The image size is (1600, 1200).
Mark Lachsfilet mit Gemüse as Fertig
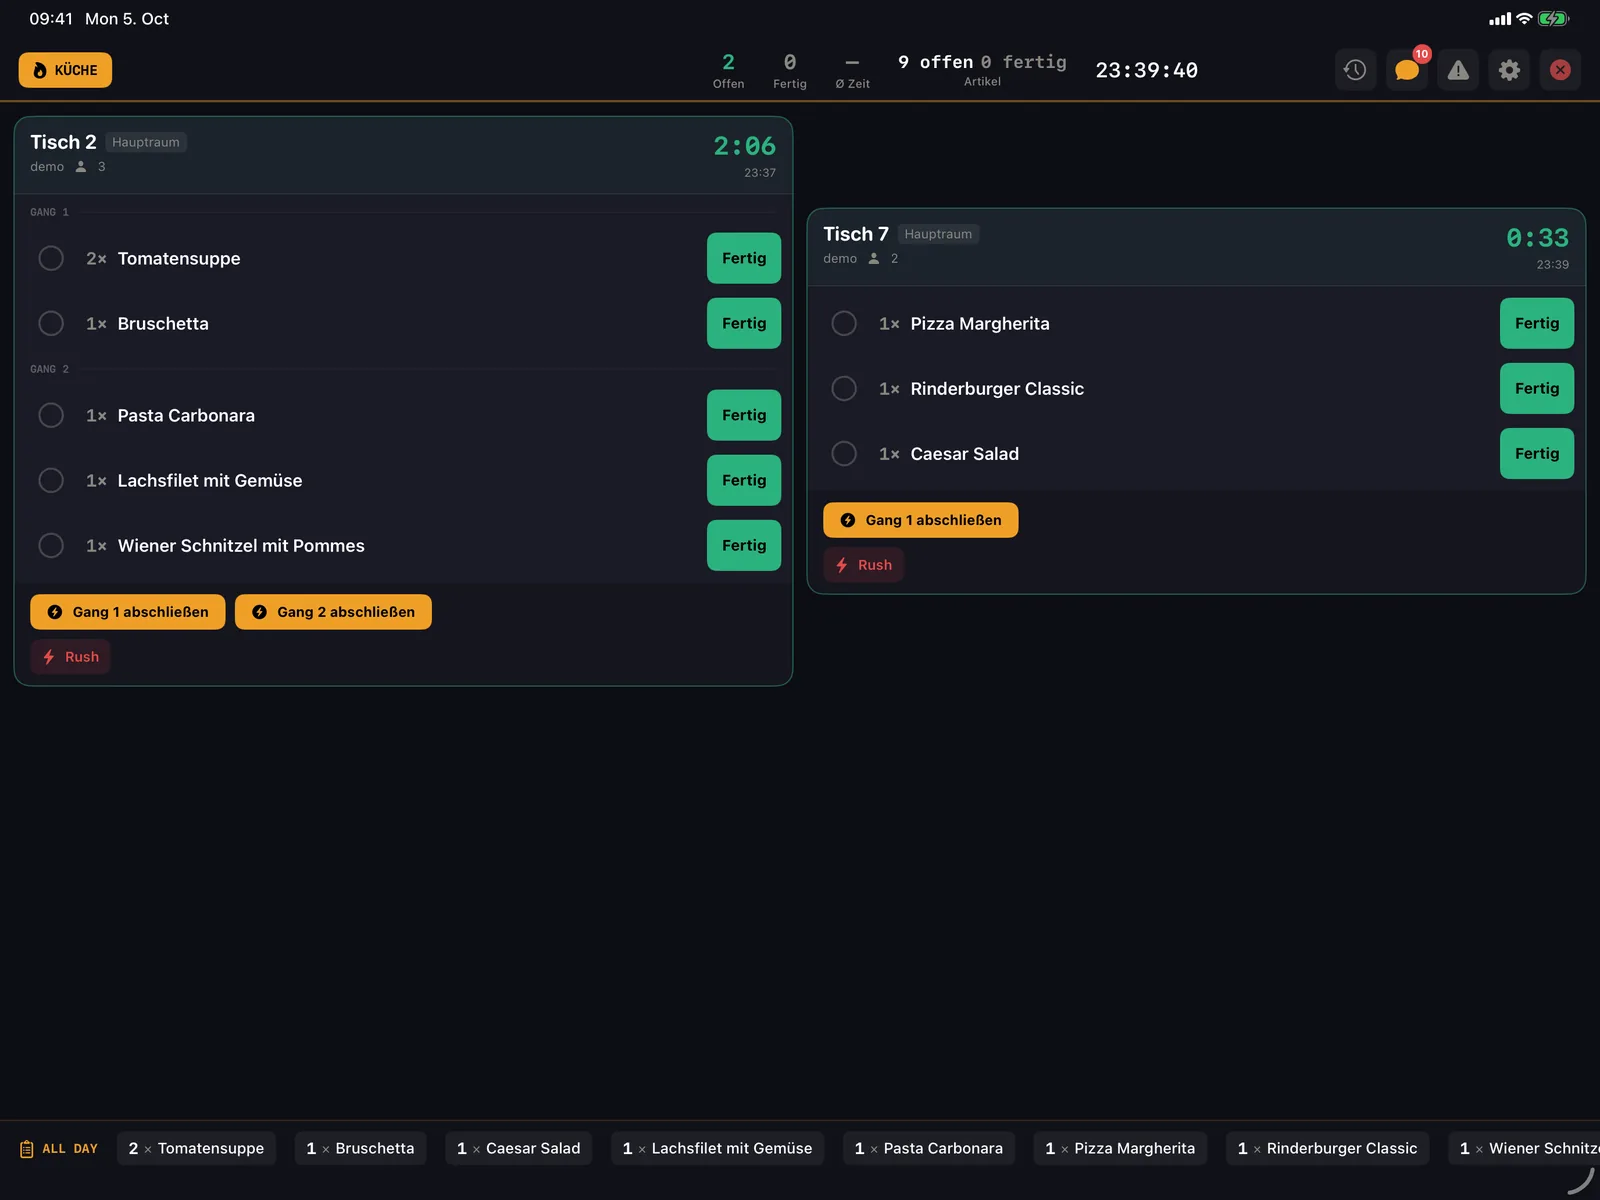point(744,480)
